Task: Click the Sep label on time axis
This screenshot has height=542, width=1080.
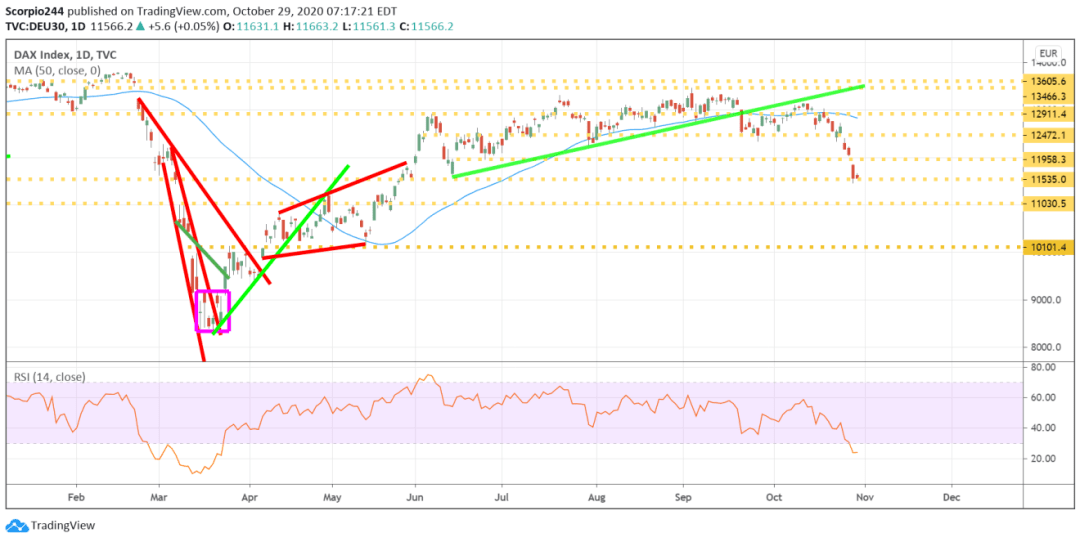Action: (684, 495)
